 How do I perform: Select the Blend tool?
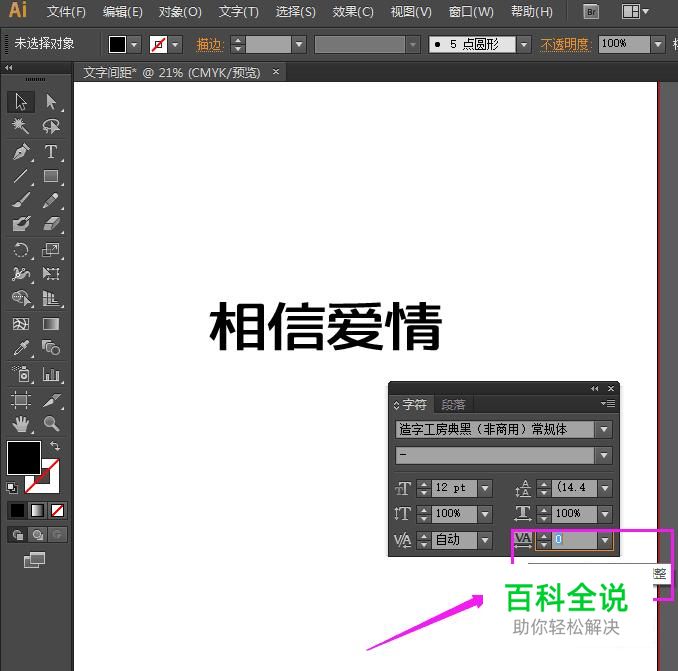pos(51,348)
